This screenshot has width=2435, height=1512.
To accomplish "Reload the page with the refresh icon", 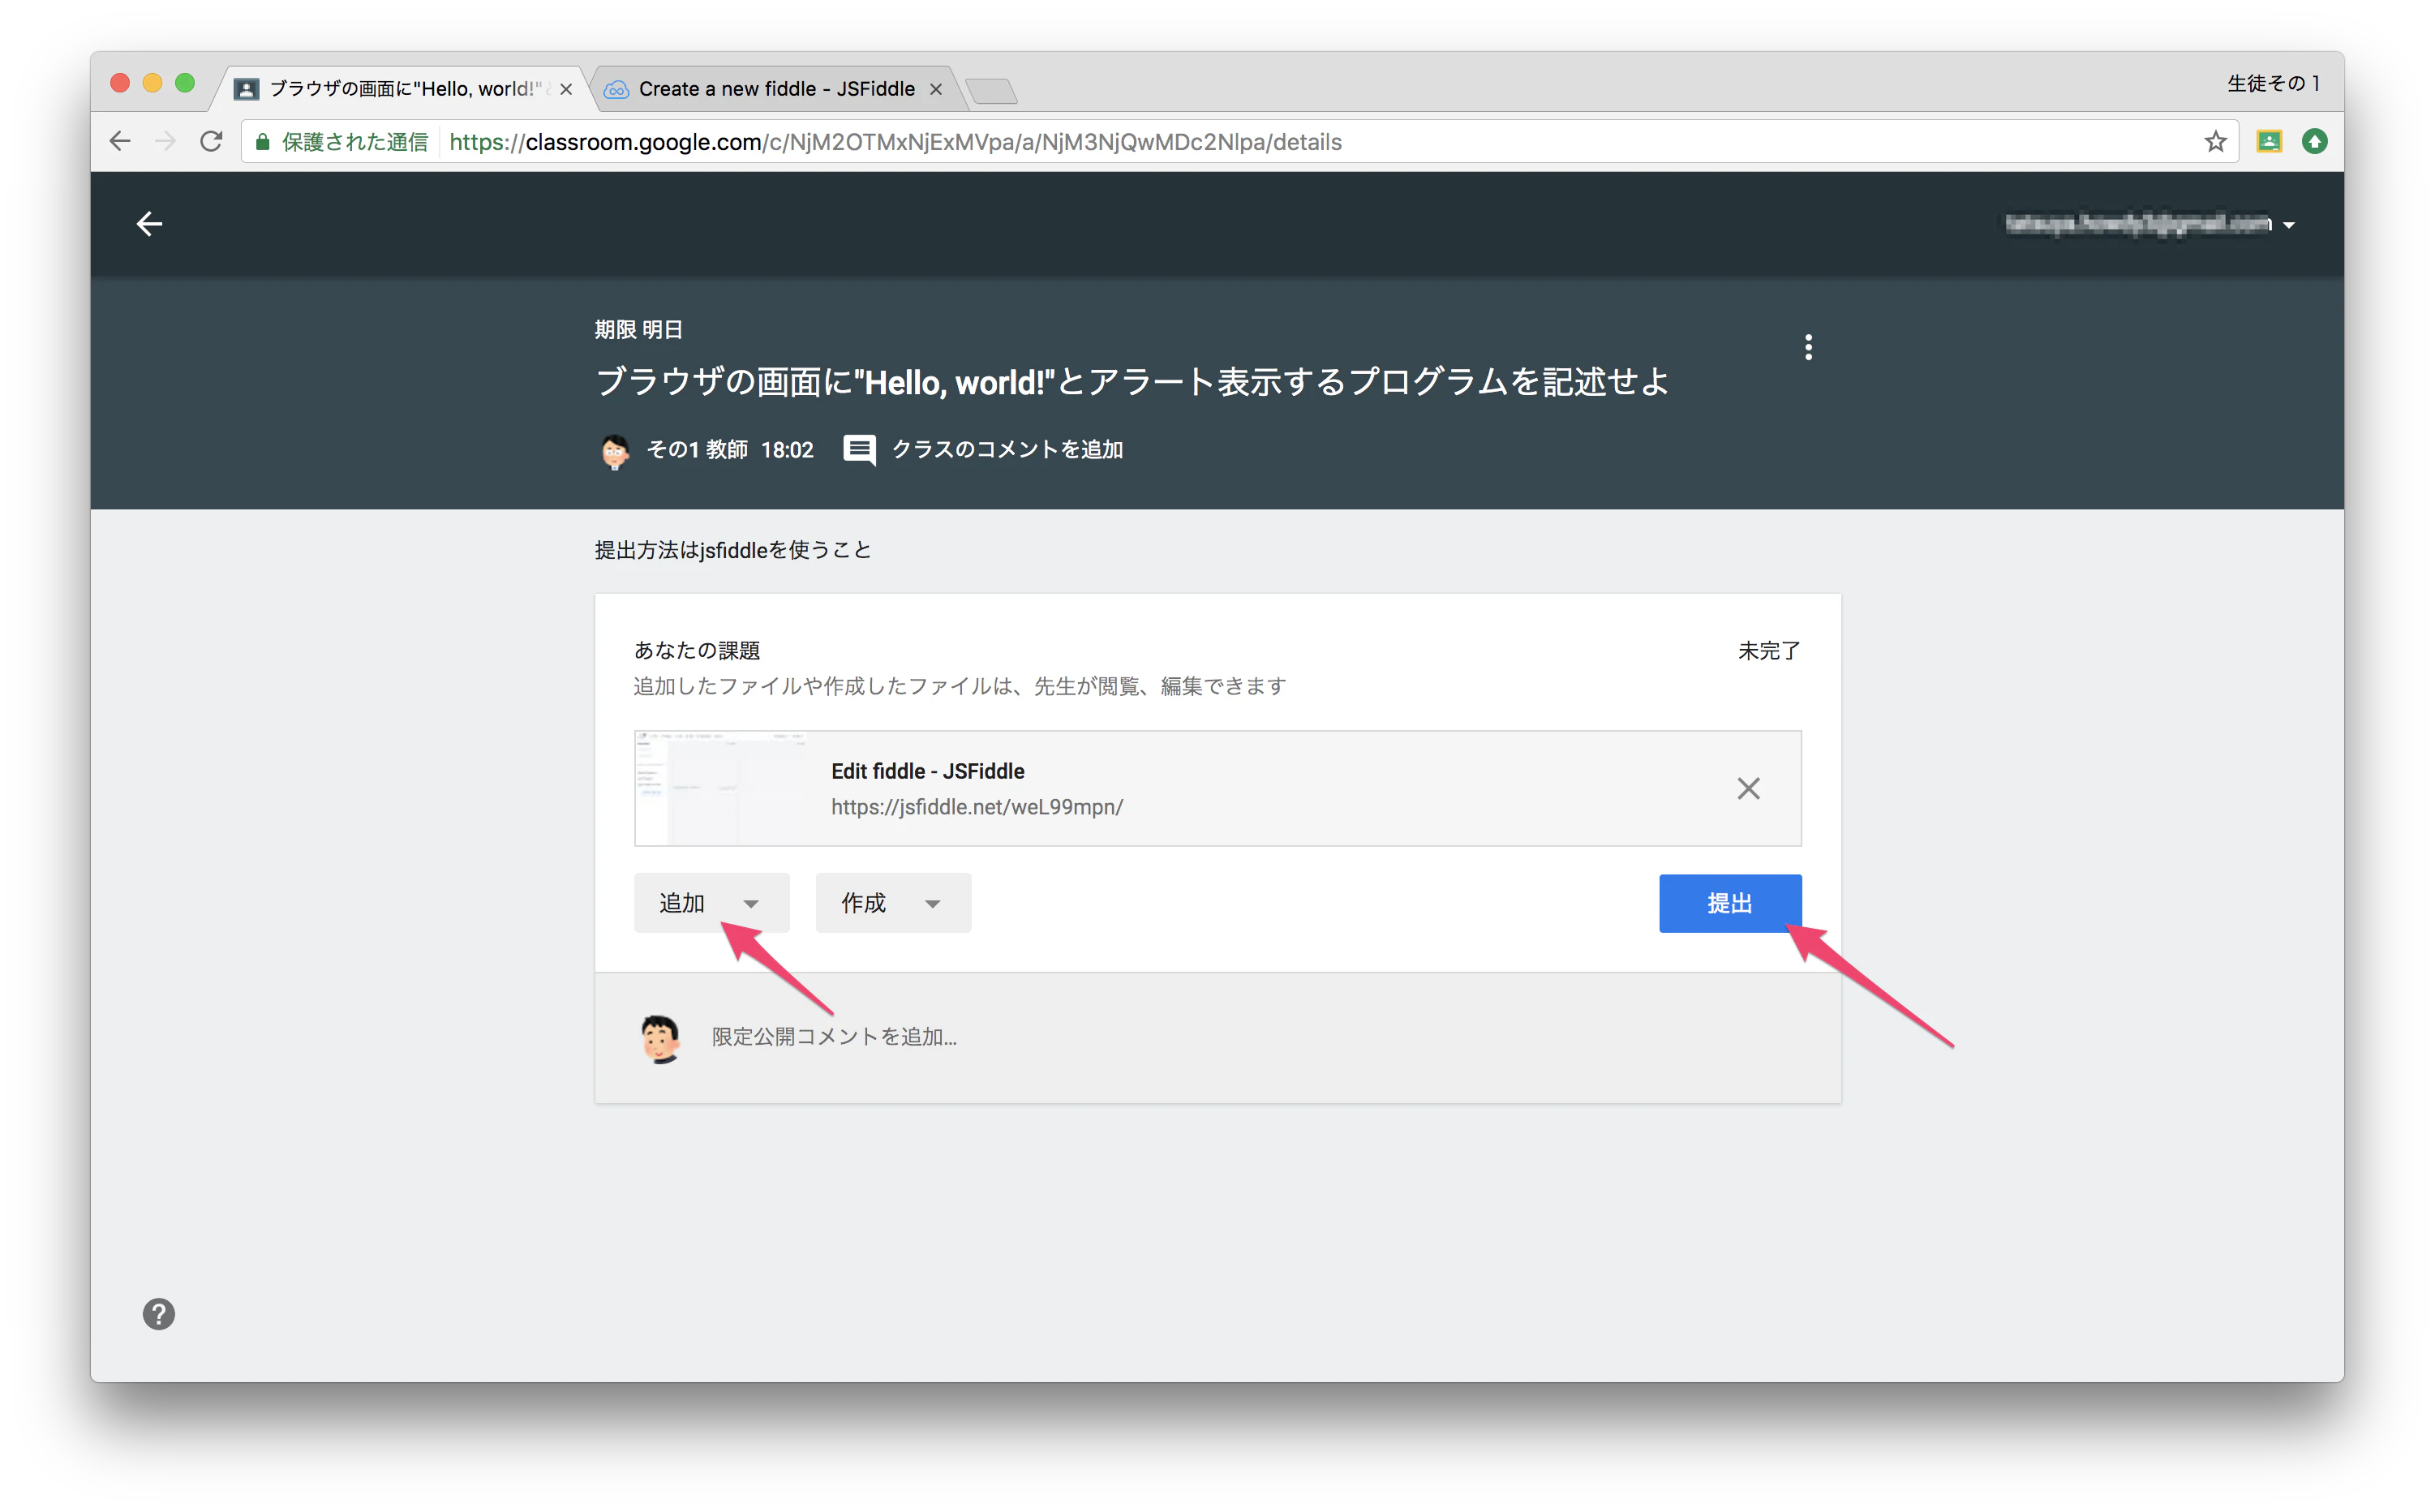I will click(x=211, y=141).
